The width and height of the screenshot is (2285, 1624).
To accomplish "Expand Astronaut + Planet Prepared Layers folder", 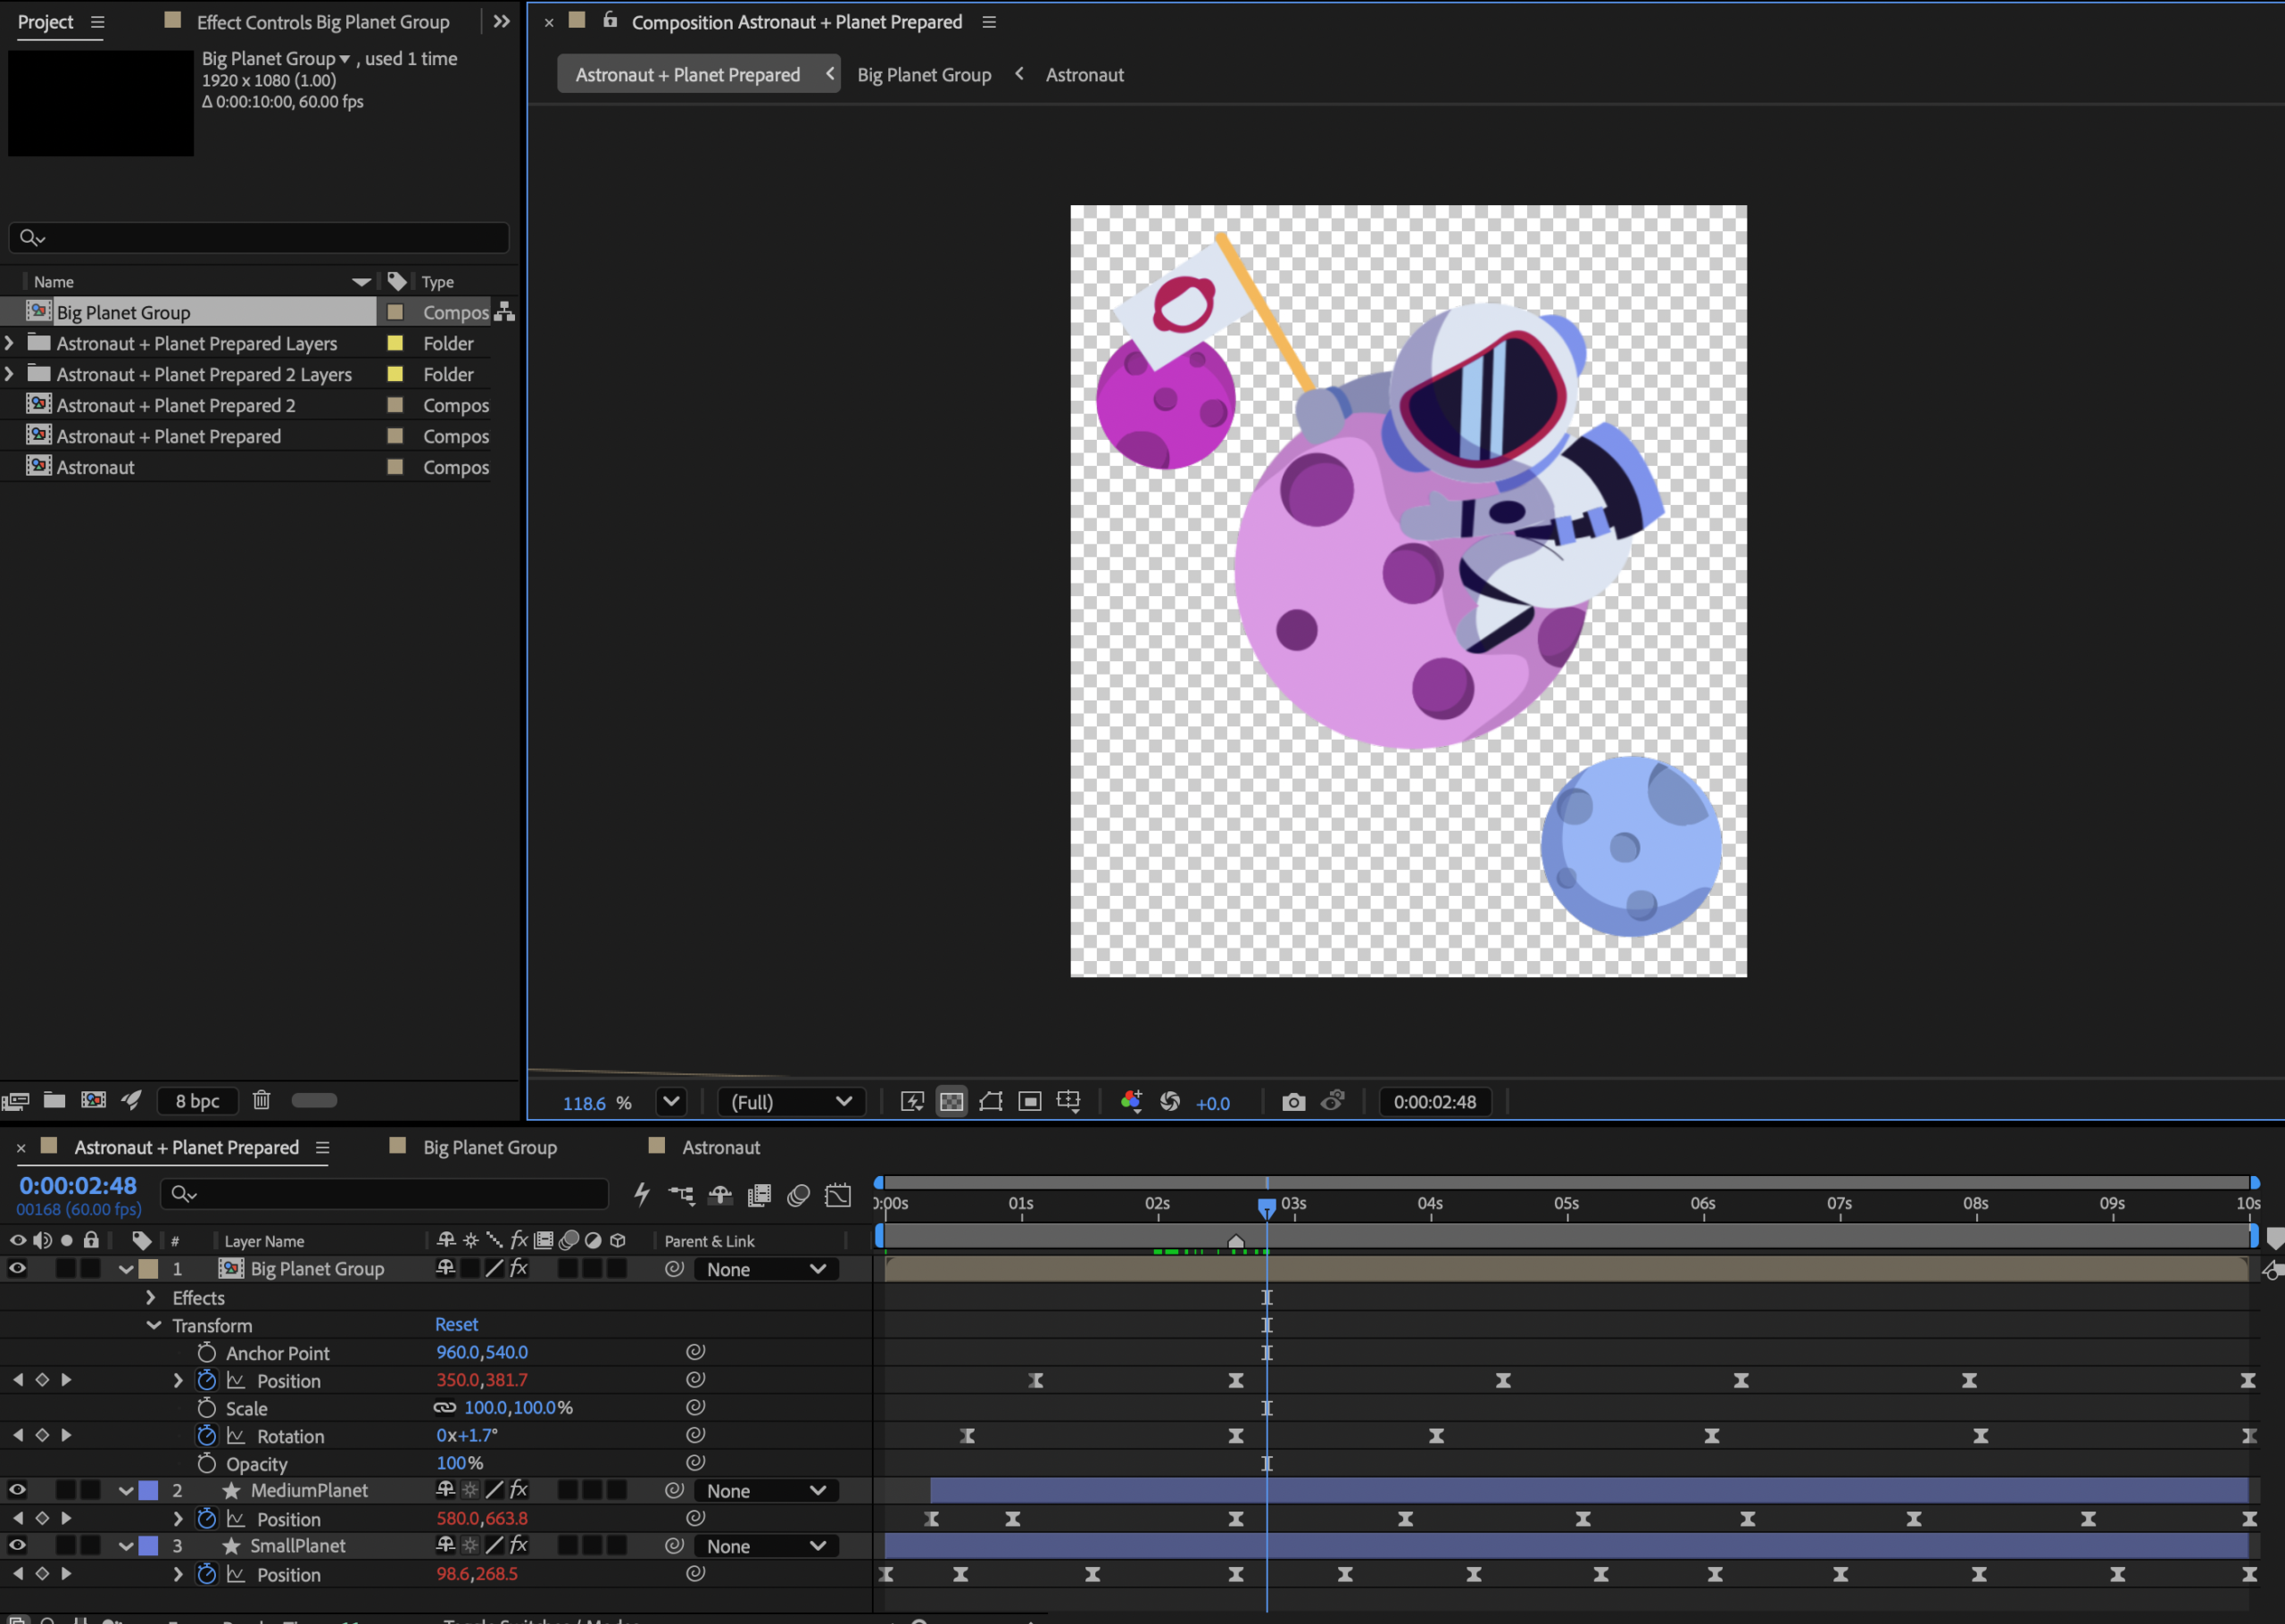I will [9, 343].
